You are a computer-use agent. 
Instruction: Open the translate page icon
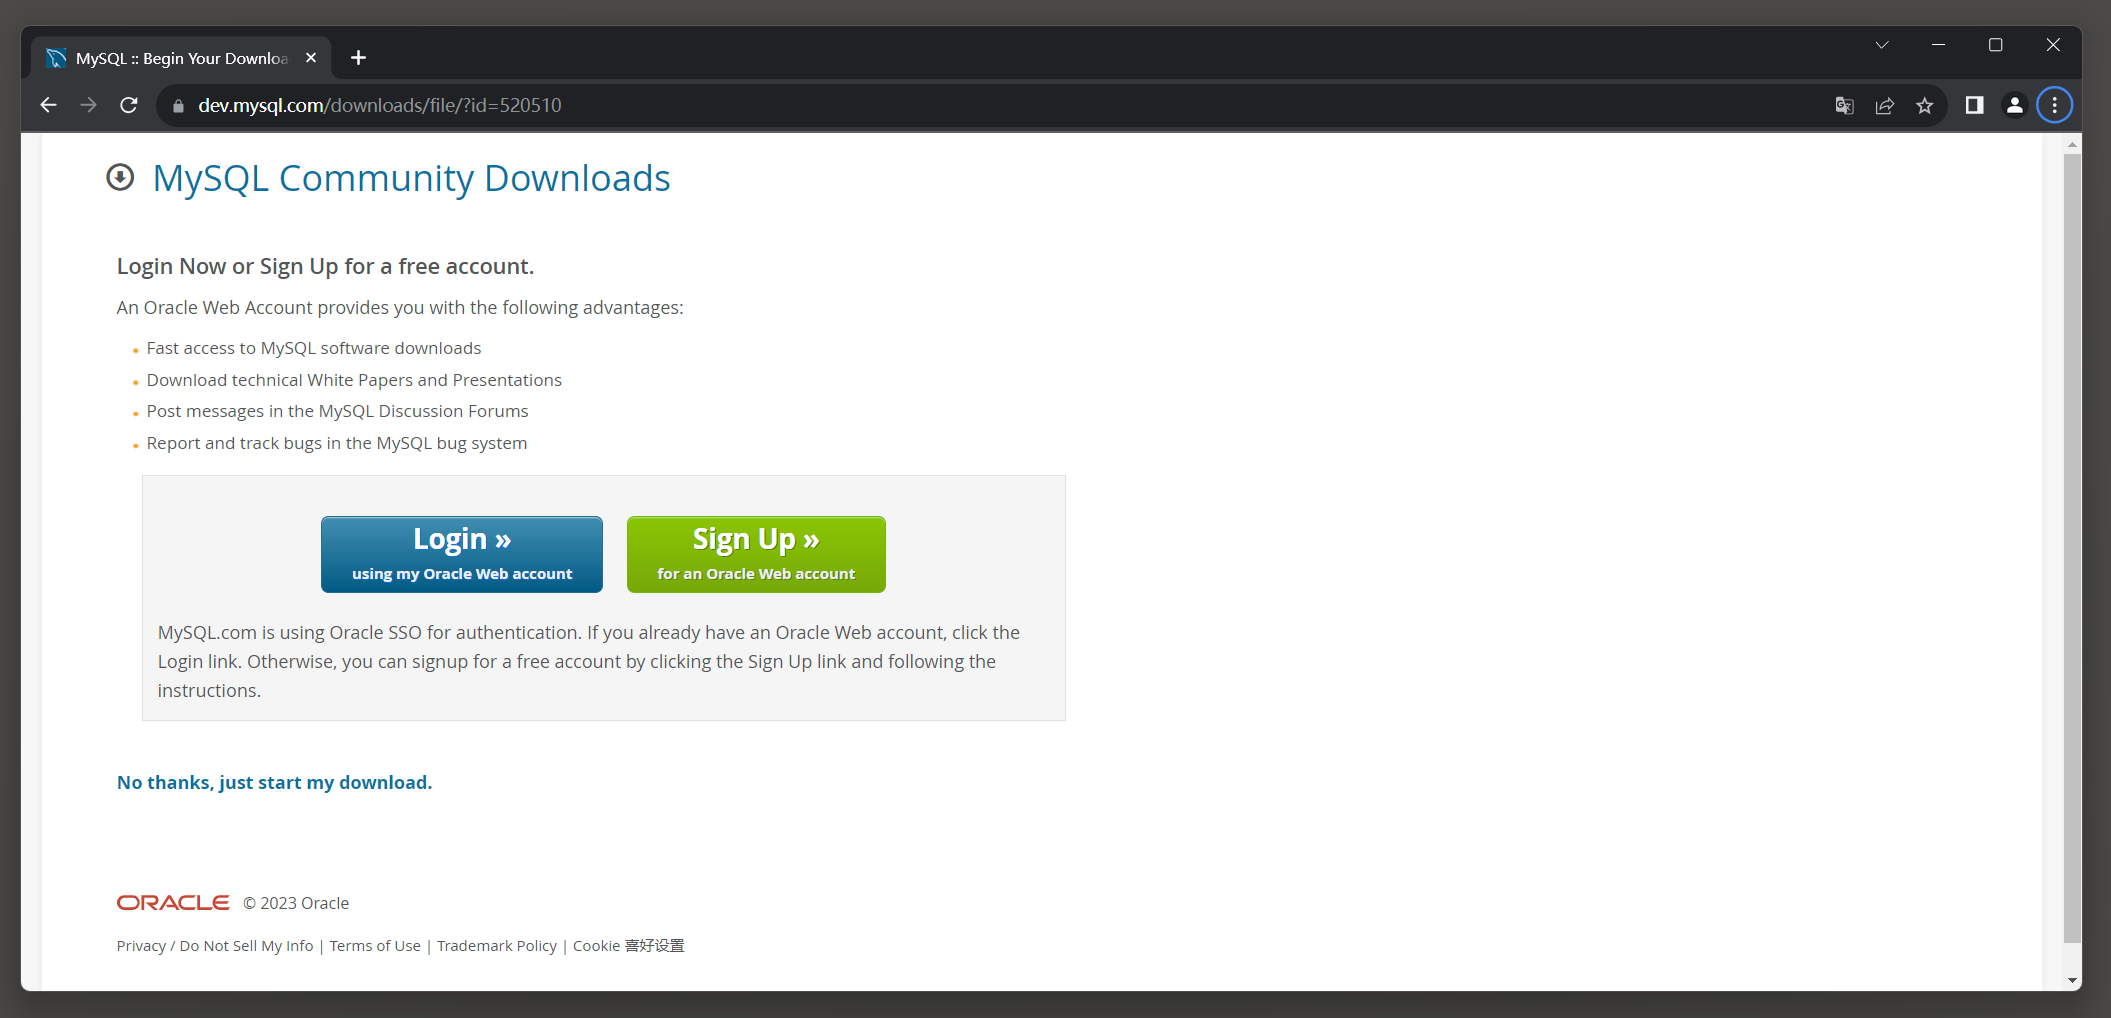click(1845, 105)
